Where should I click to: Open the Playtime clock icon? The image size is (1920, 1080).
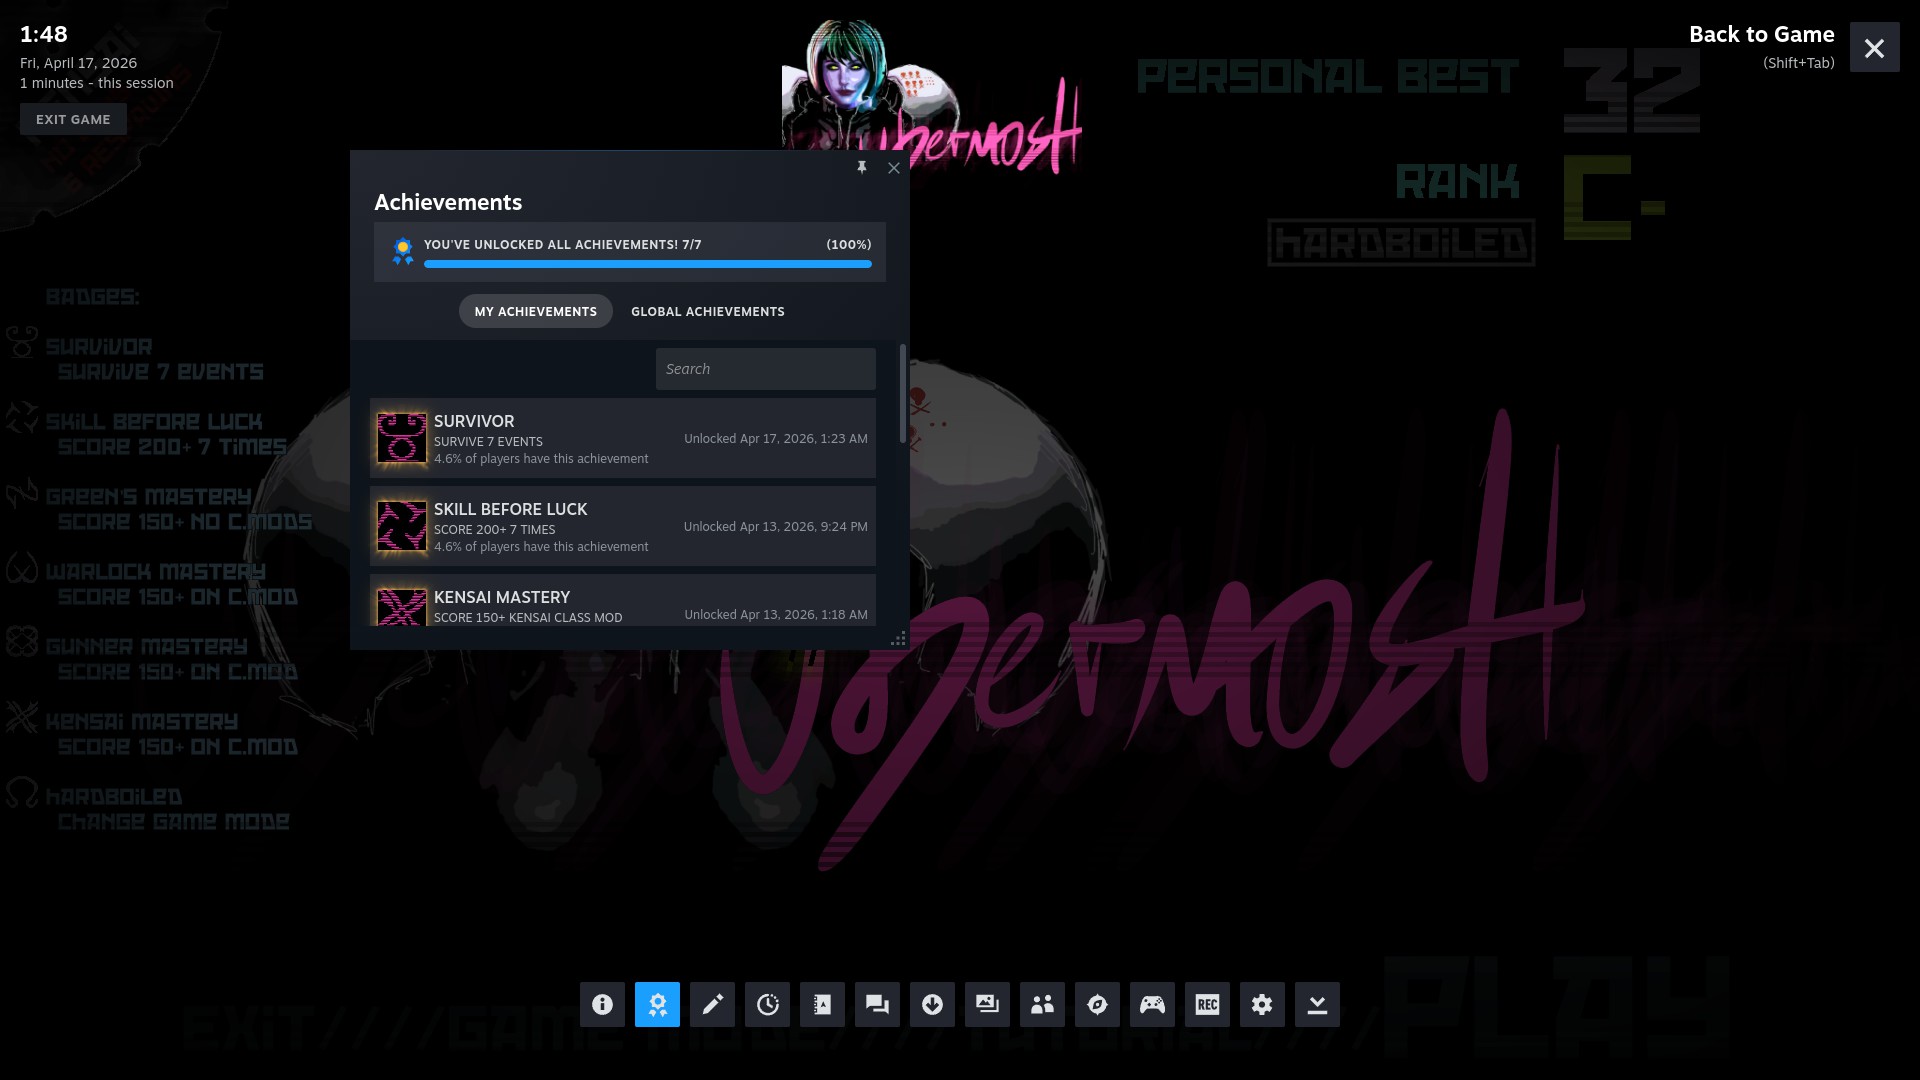[767, 1004]
